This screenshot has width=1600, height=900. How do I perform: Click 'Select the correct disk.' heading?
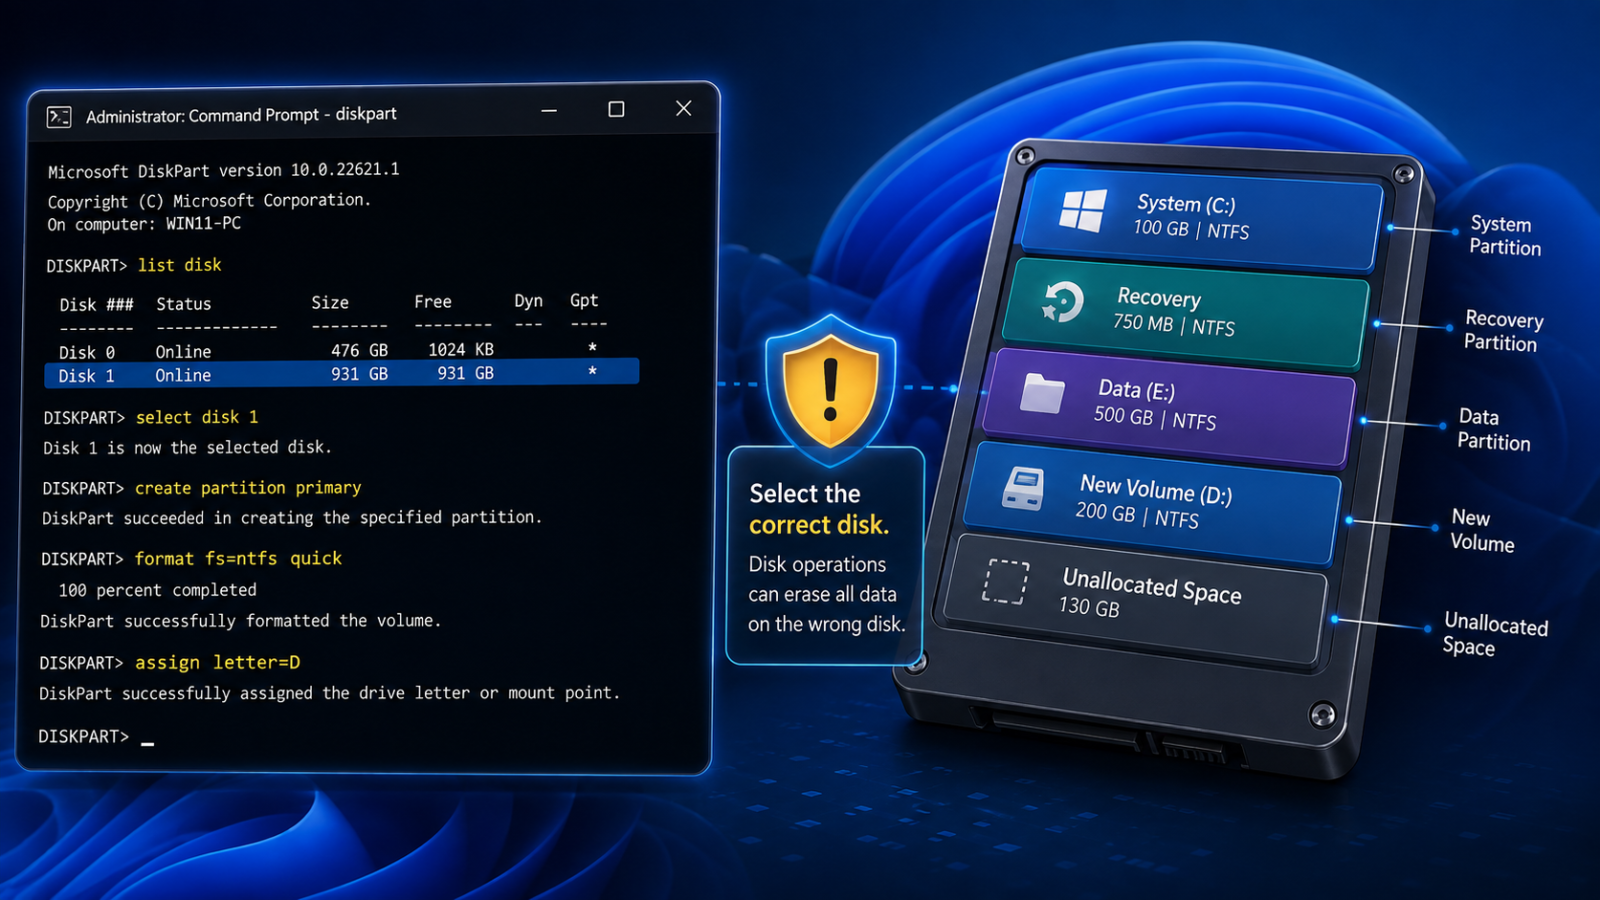coord(819,509)
